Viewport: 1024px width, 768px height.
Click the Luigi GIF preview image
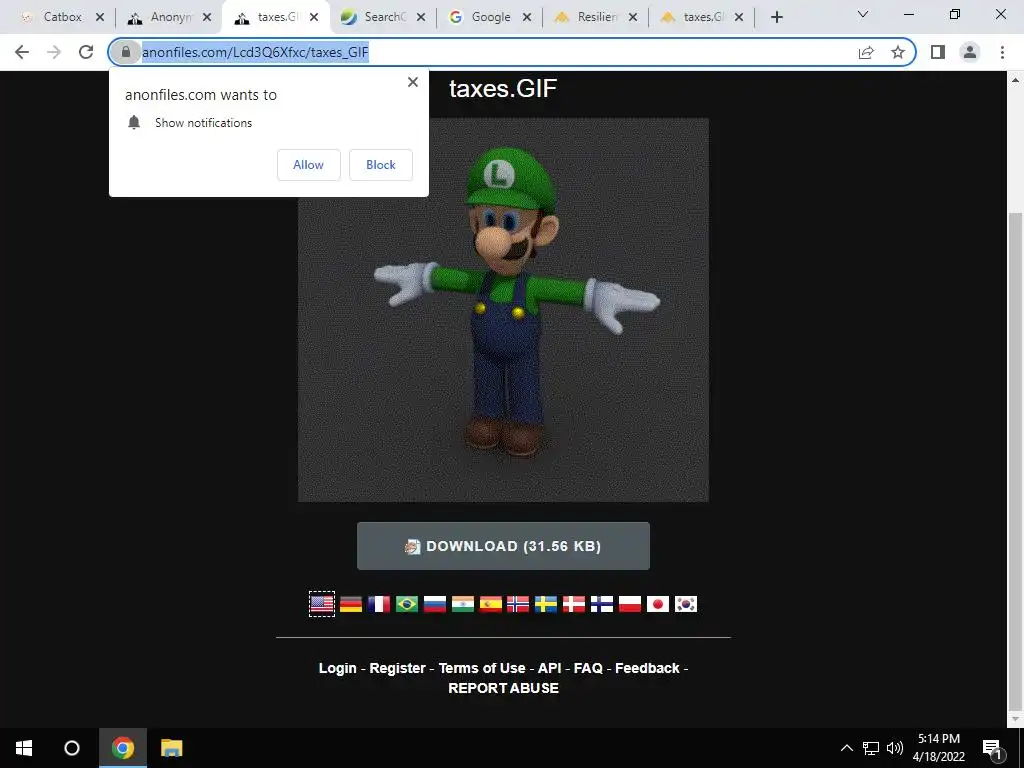pyautogui.click(x=503, y=310)
